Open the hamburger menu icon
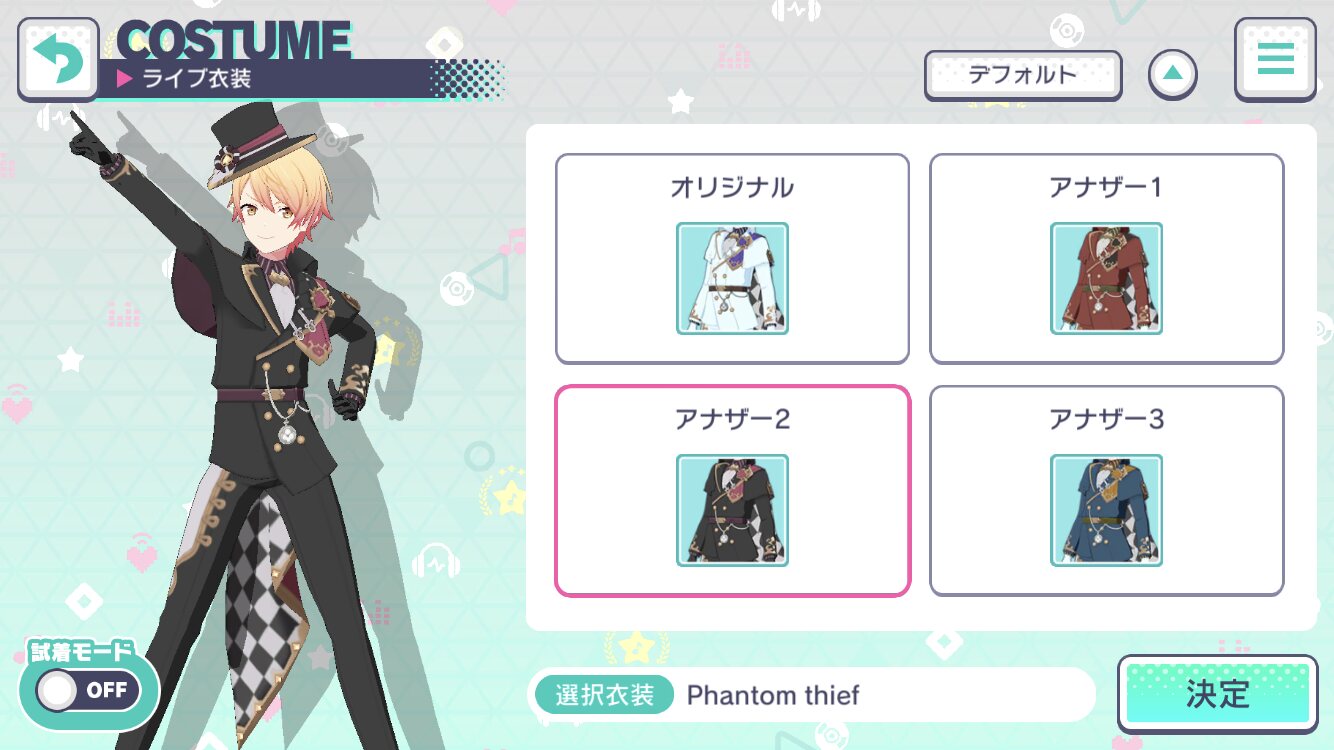The height and width of the screenshot is (750, 1334). pyautogui.click(x=1275, y=59)
